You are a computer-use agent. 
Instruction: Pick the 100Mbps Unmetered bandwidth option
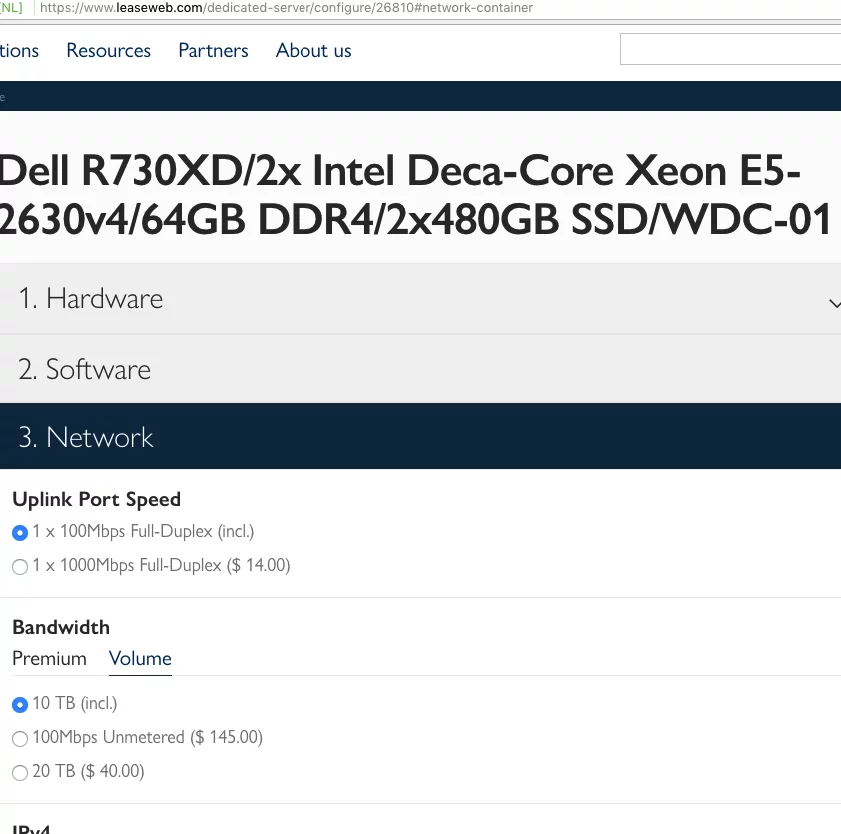click(20, 739)
